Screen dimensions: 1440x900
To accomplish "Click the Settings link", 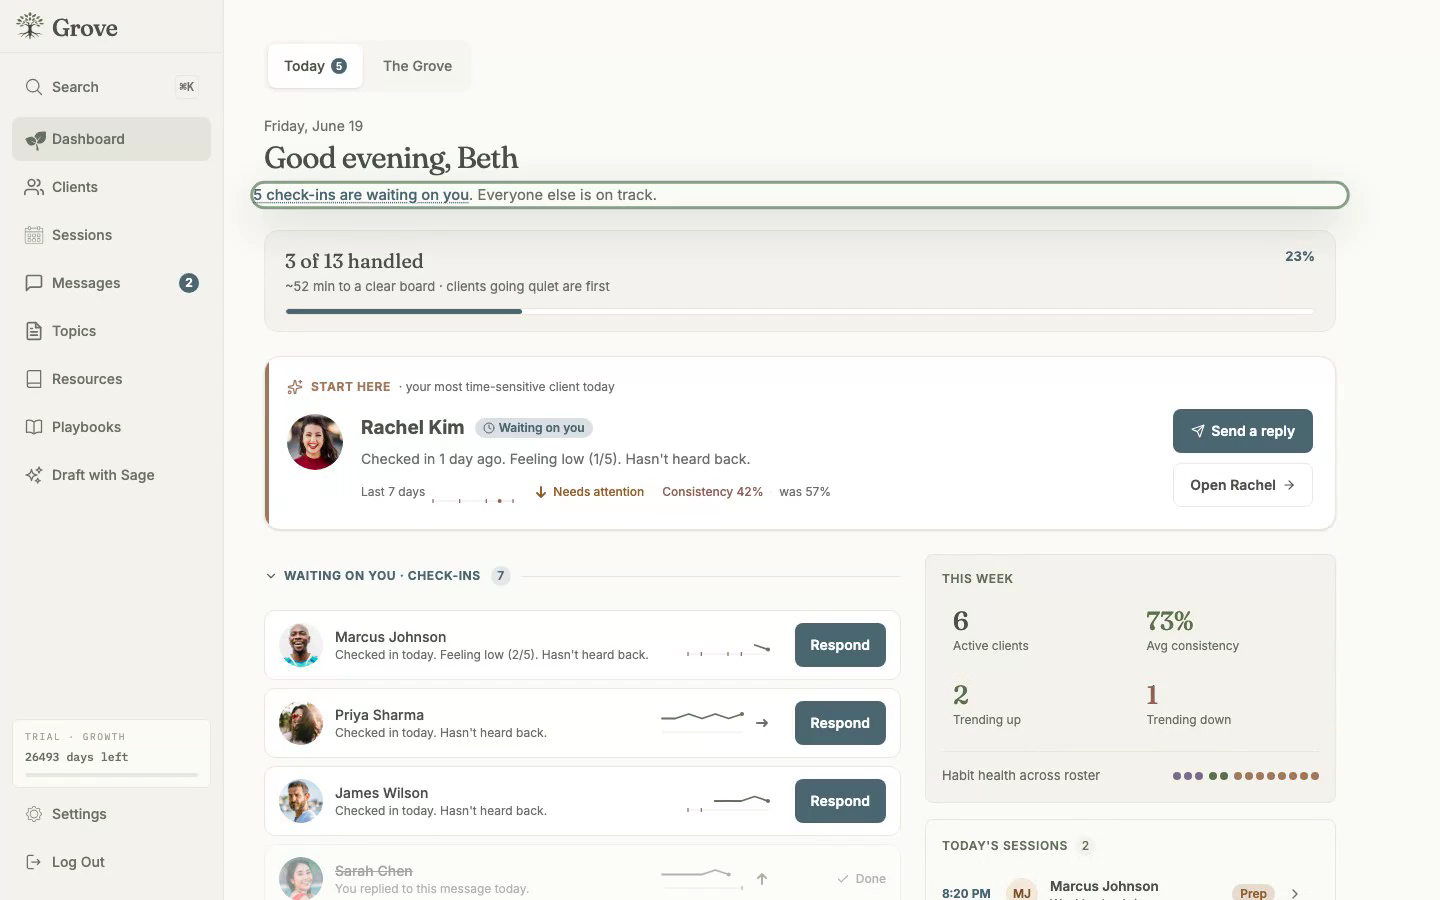I will [x=111, y=814].
